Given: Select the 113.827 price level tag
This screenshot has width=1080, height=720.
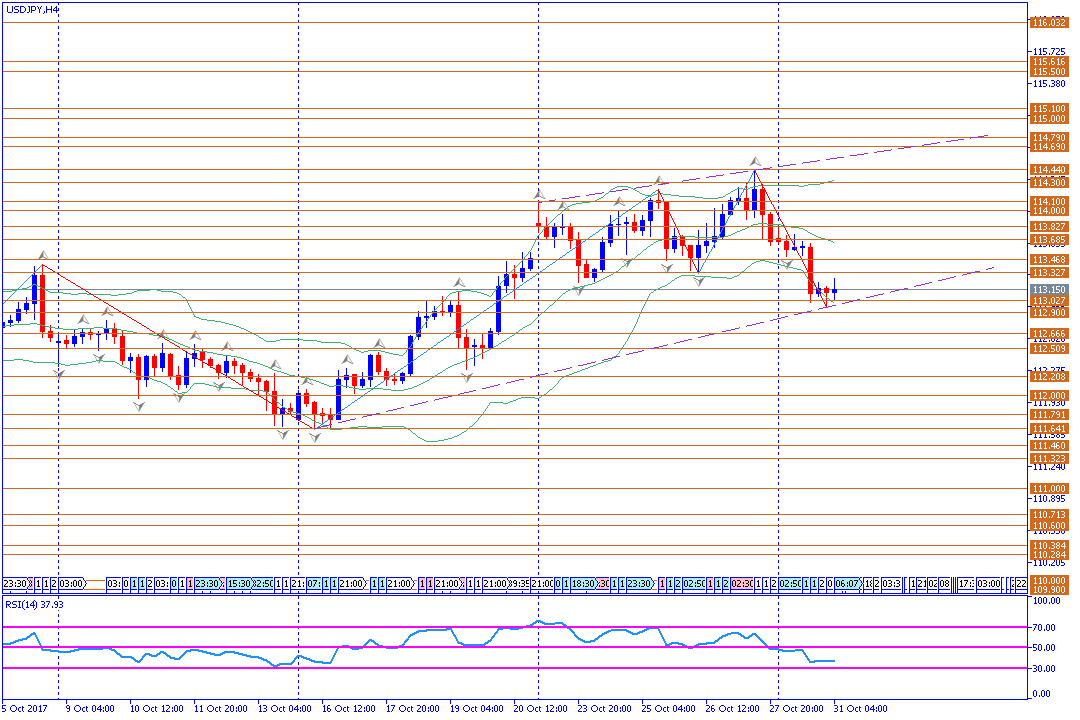Looking at the screenshot, I should (1049, 227).
